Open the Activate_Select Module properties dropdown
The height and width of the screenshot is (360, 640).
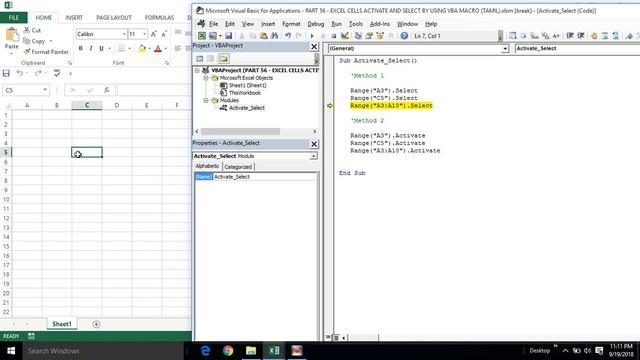313,156
